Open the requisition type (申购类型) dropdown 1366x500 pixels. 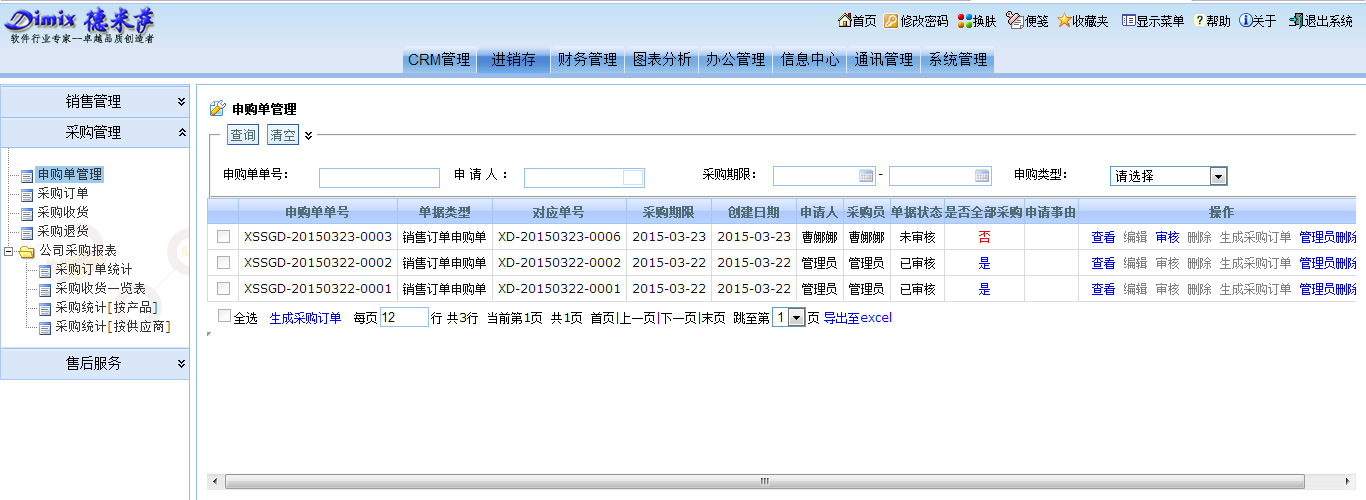click(1218, 176)
